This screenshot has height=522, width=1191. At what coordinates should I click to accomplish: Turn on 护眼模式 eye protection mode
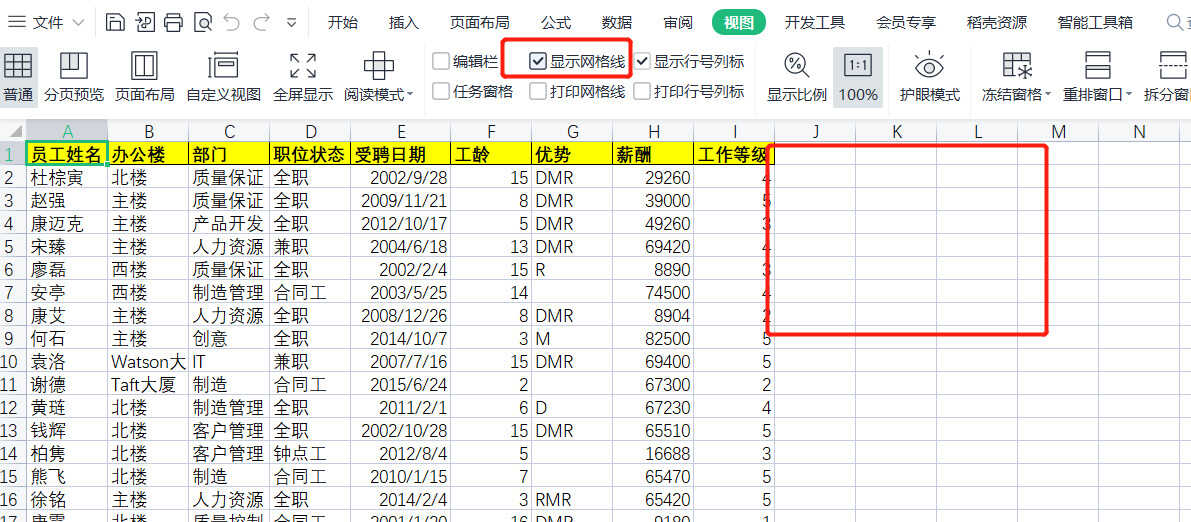tap(929, 78)
